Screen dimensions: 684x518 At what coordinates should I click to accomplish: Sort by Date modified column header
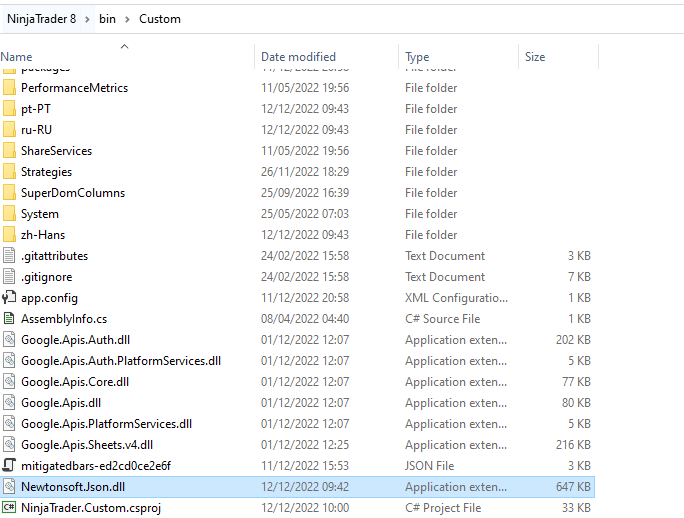[298, 57]
